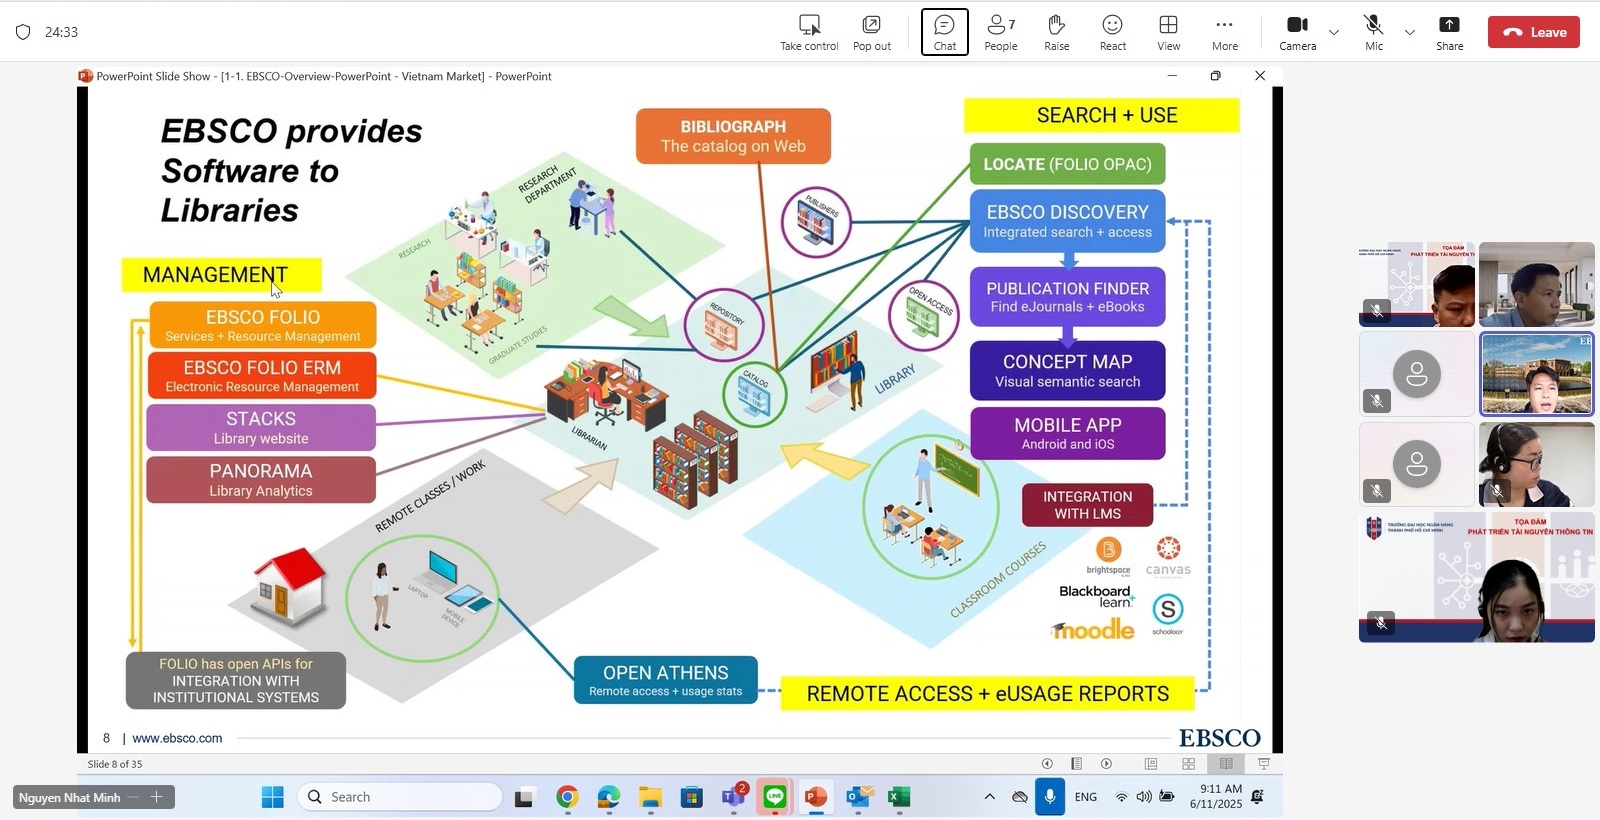
Task: Switch PowerPoint to Slide Sorter view
Action: (x=1188, y=764)
